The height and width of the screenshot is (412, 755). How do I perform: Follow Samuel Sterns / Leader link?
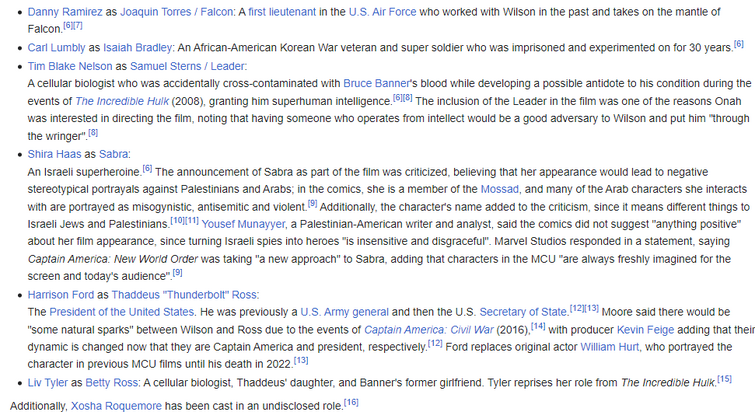[x=187, y=66]
